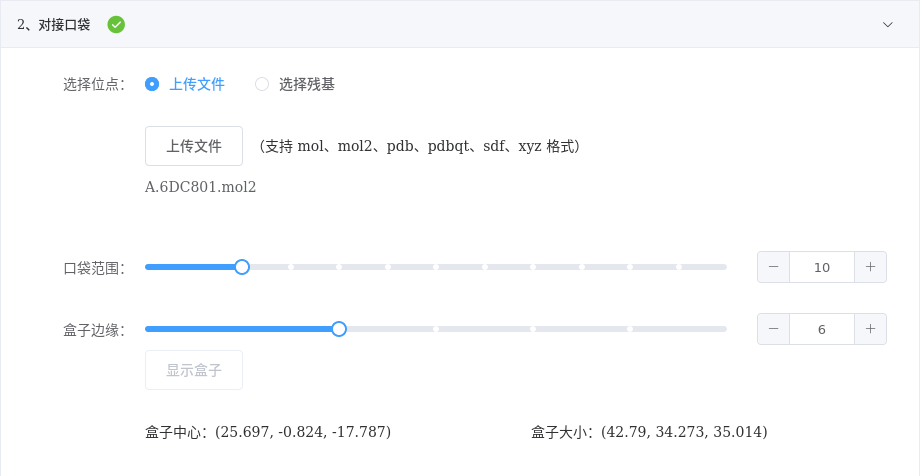Decrease 盒子边缘 value with minus button
The height and width of the screenshot is (476, 920).
coord(774,329)
